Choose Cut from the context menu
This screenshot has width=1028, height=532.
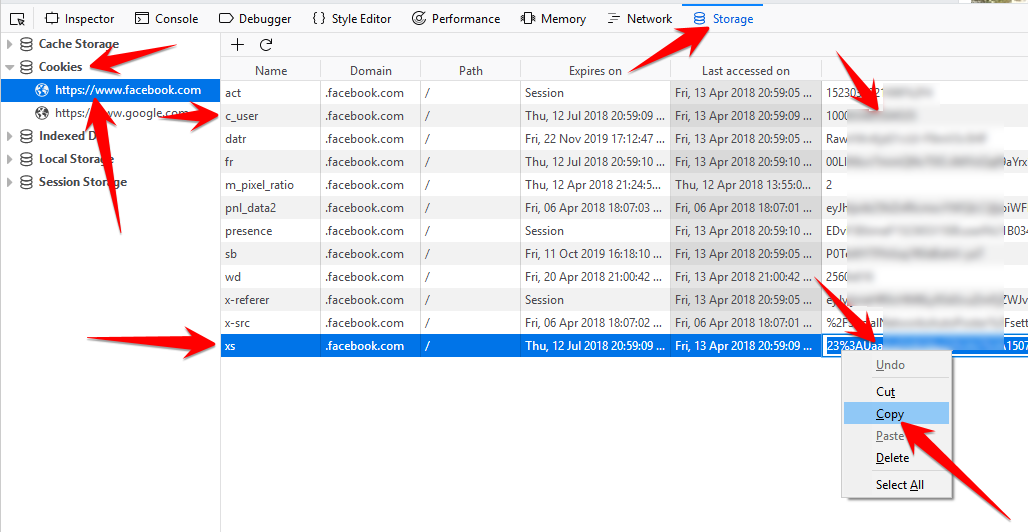(x=896, y=392)
